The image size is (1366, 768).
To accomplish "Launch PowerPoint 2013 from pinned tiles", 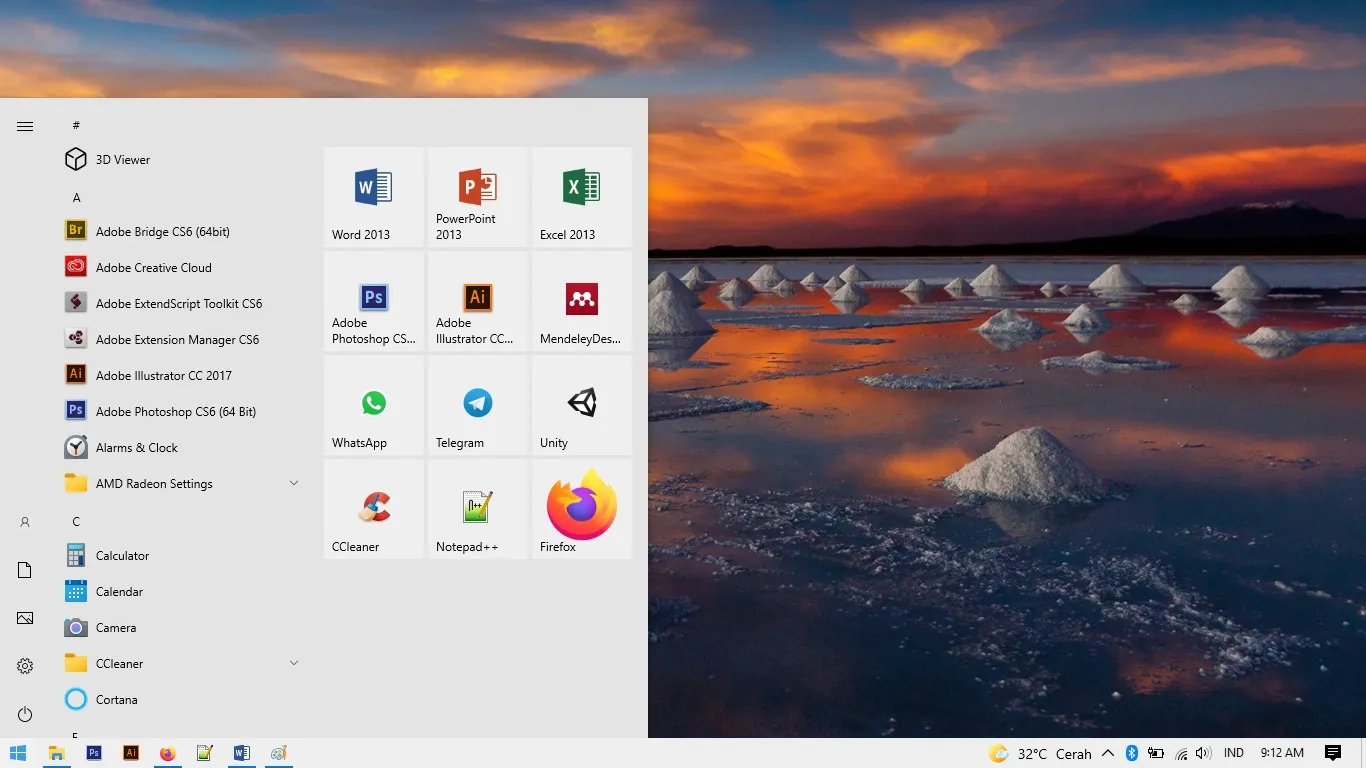I will coord(478,197).
